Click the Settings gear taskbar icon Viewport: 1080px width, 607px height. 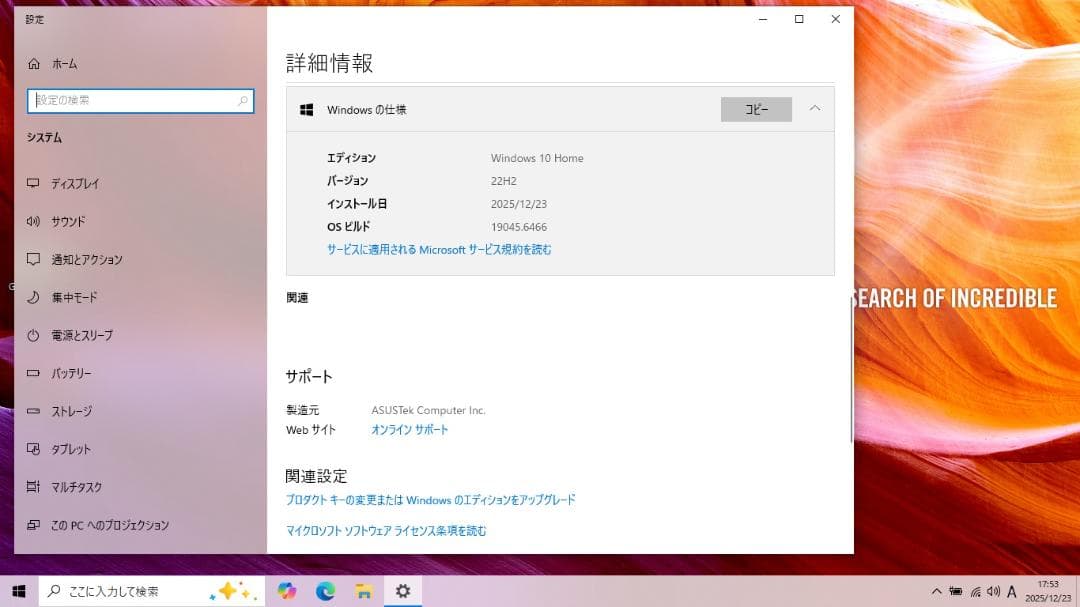403,591
